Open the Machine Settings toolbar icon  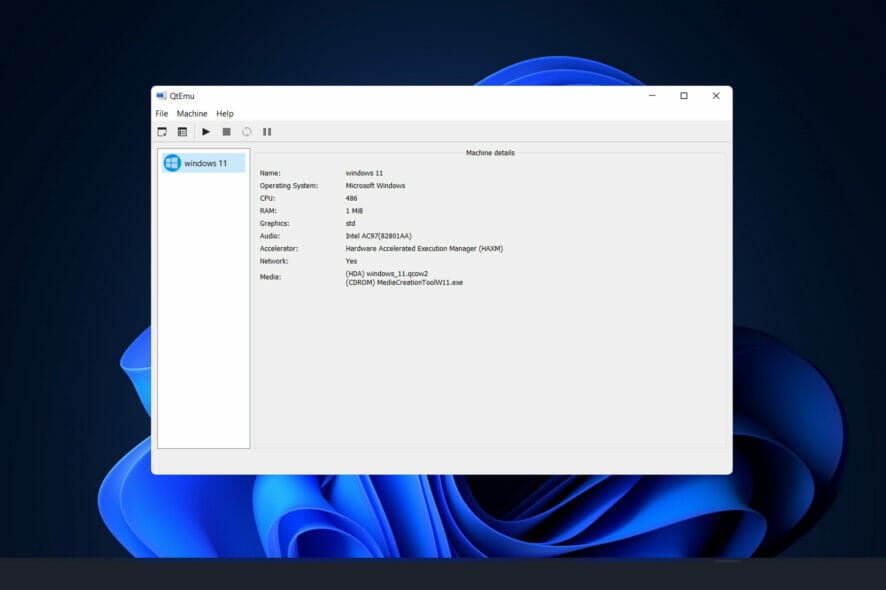click(183, 131)
